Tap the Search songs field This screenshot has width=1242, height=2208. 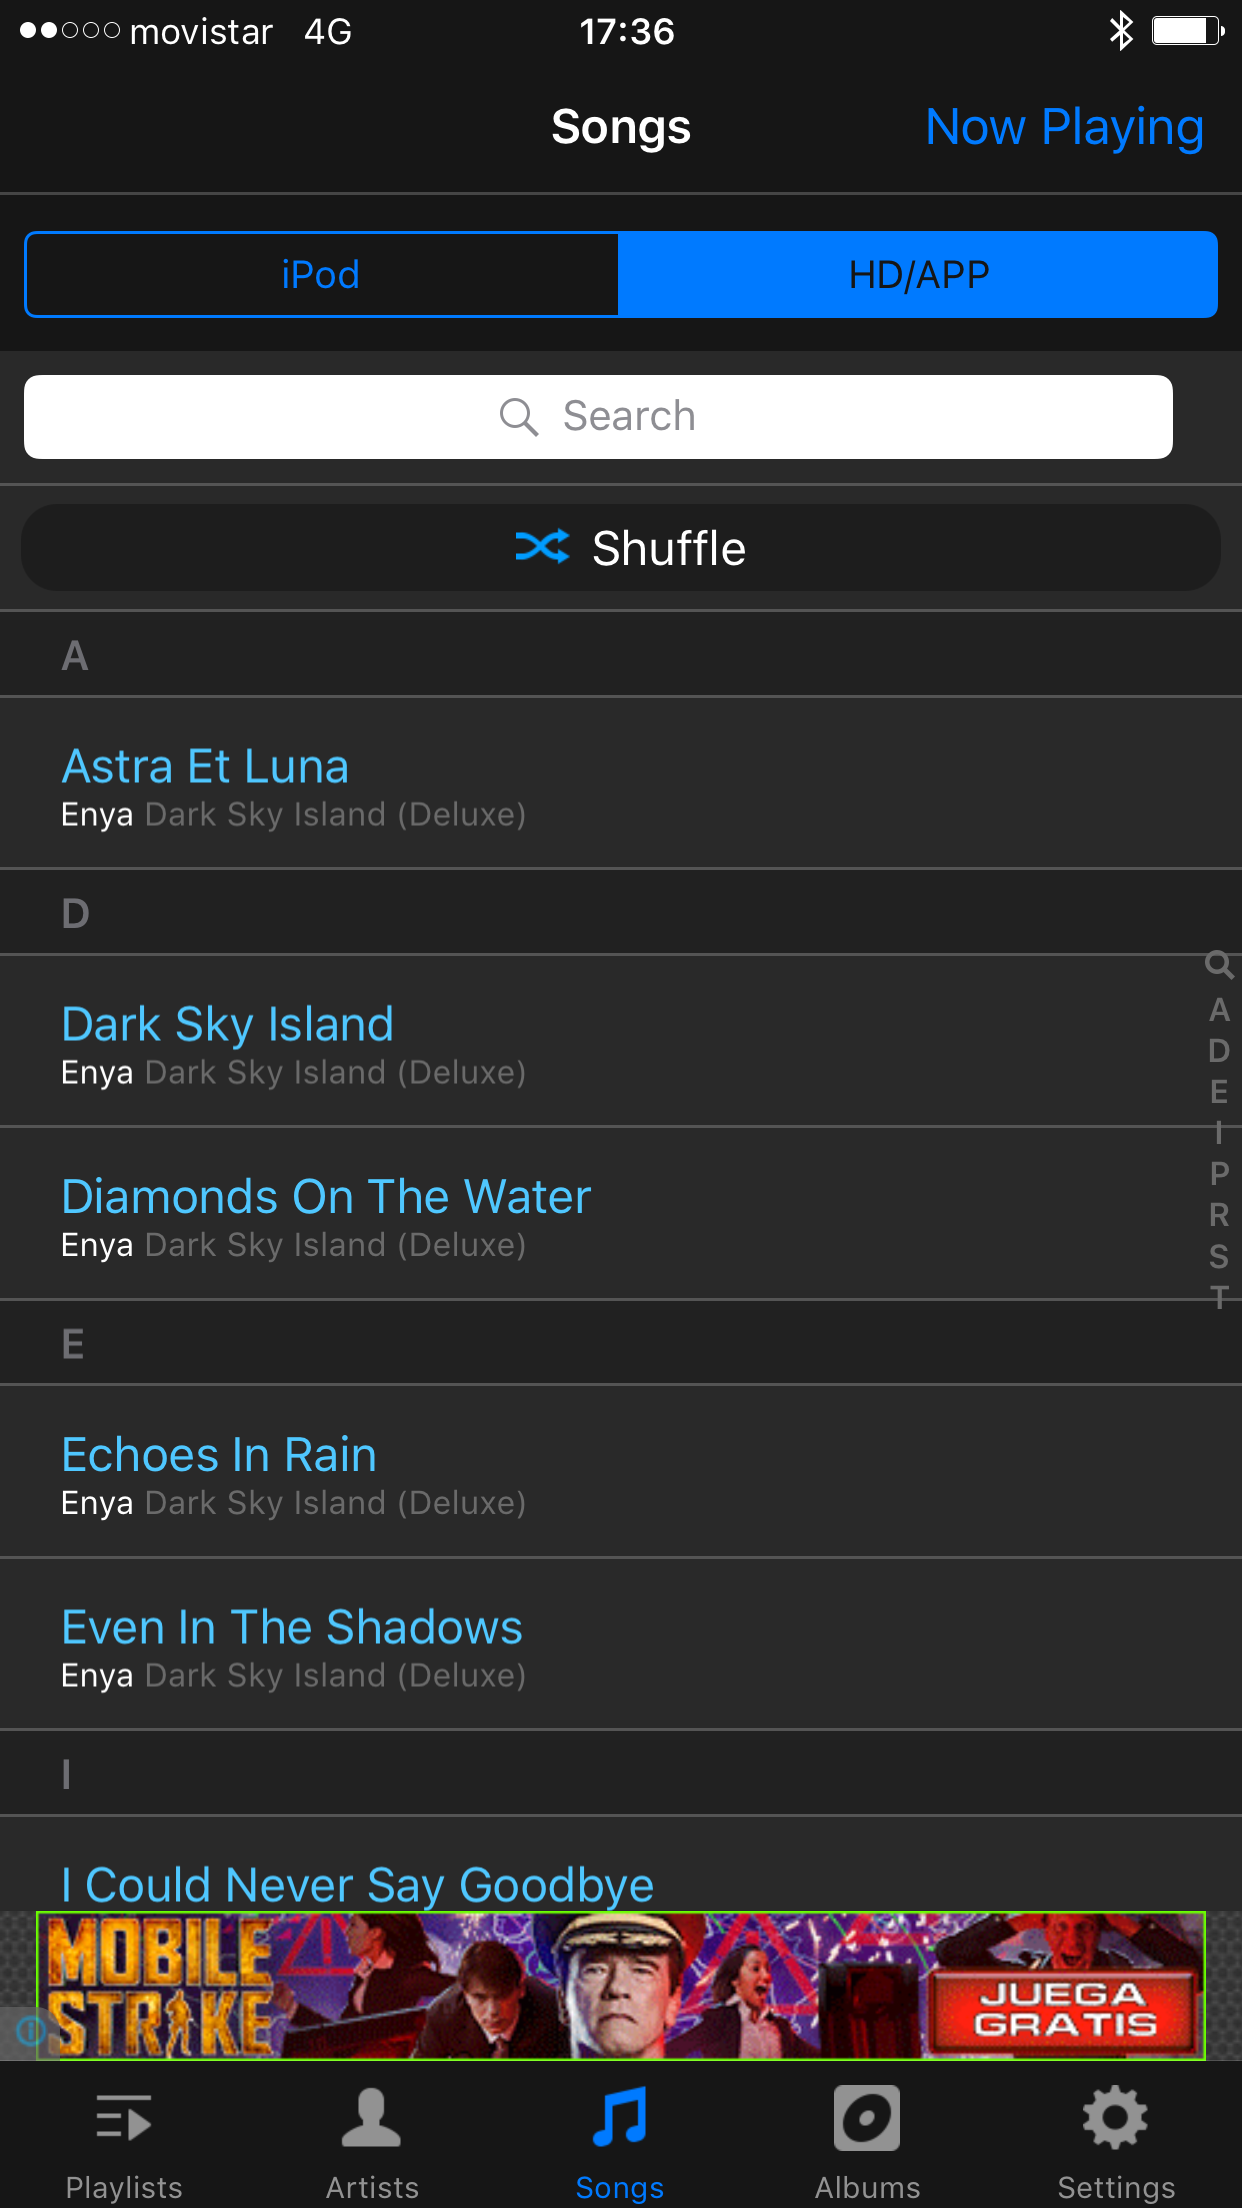[x=598, y=417]
